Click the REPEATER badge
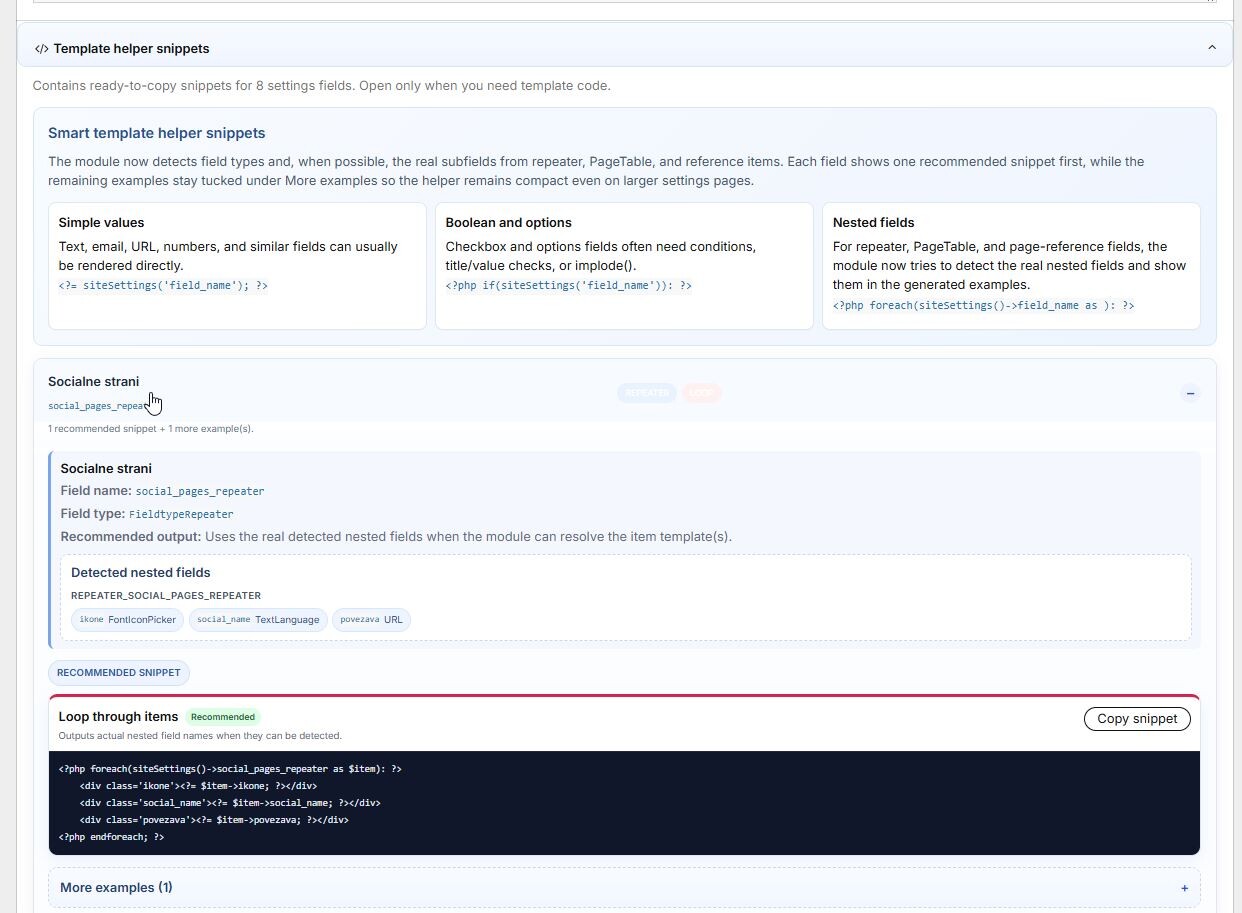Image resolution: width=1242 pixels, height=913 pixels. [646, 393]
